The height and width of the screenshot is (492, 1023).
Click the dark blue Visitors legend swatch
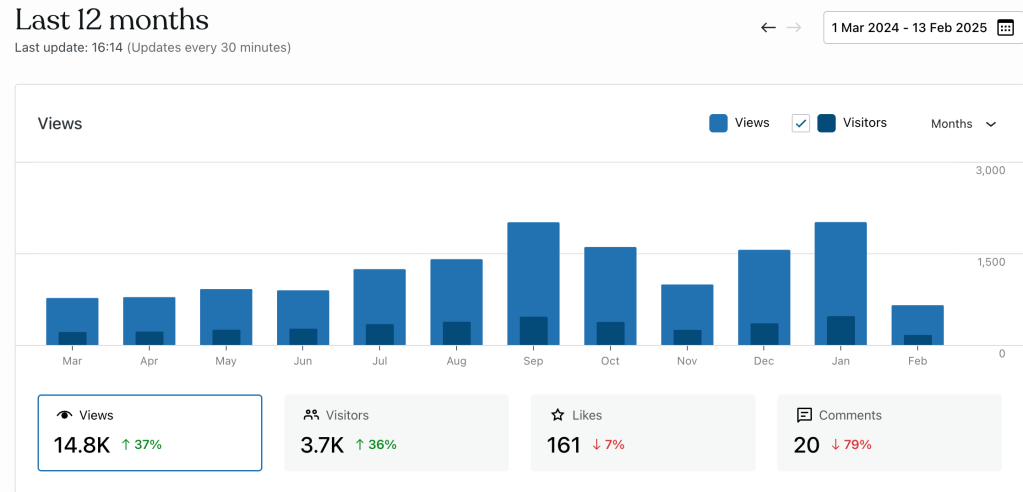(x=827, y=123)
